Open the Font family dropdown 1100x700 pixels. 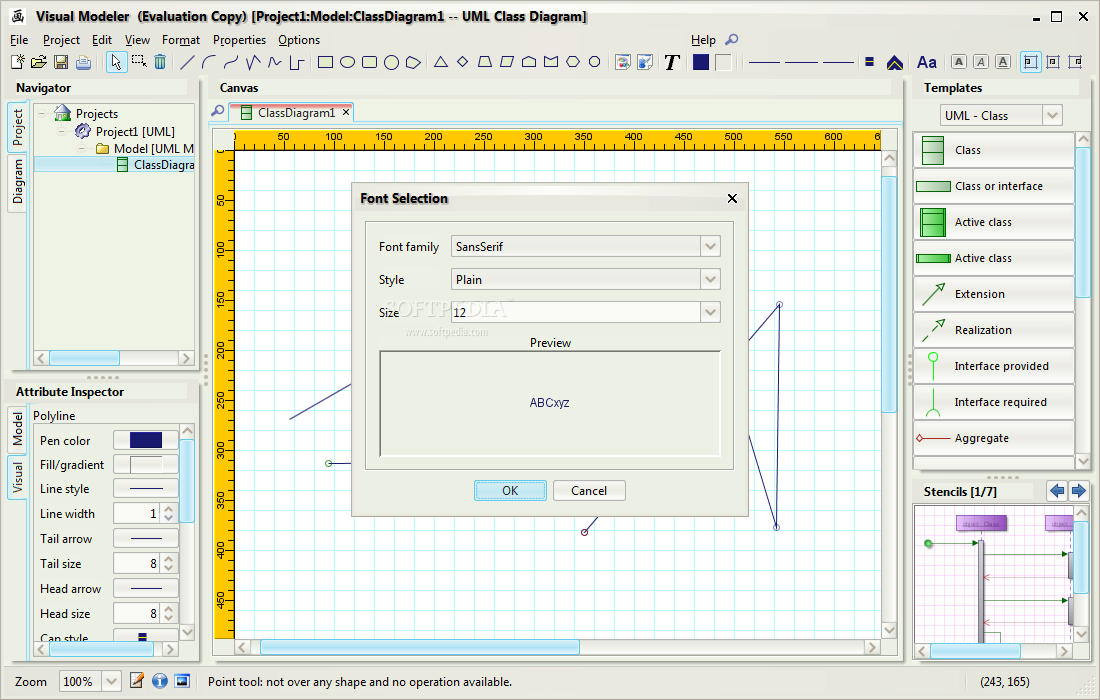click(710, 246)
